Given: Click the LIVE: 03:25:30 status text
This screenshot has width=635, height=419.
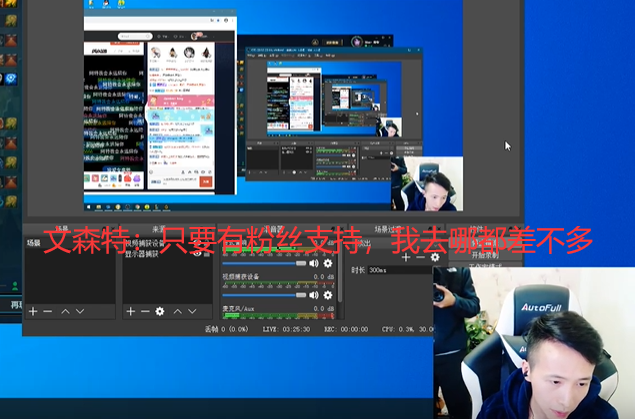Looking at the screenshot, I should (x=286, y=329).
